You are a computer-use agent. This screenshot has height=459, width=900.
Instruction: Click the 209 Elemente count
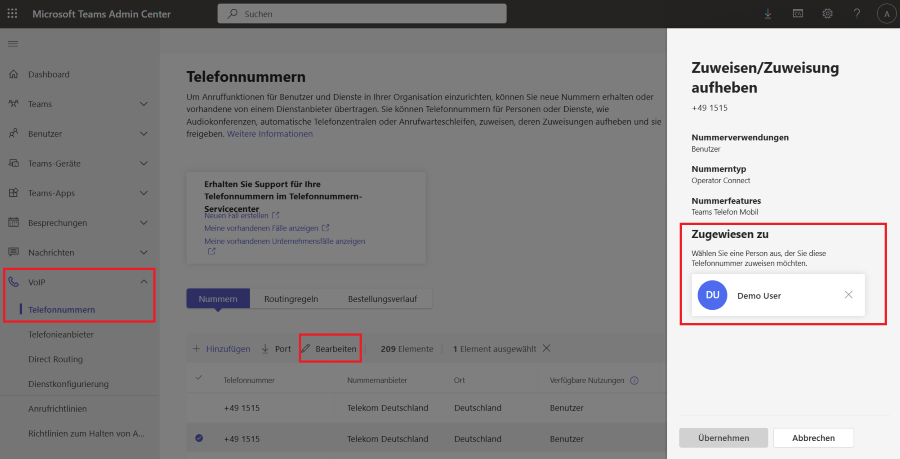(406, 349)
